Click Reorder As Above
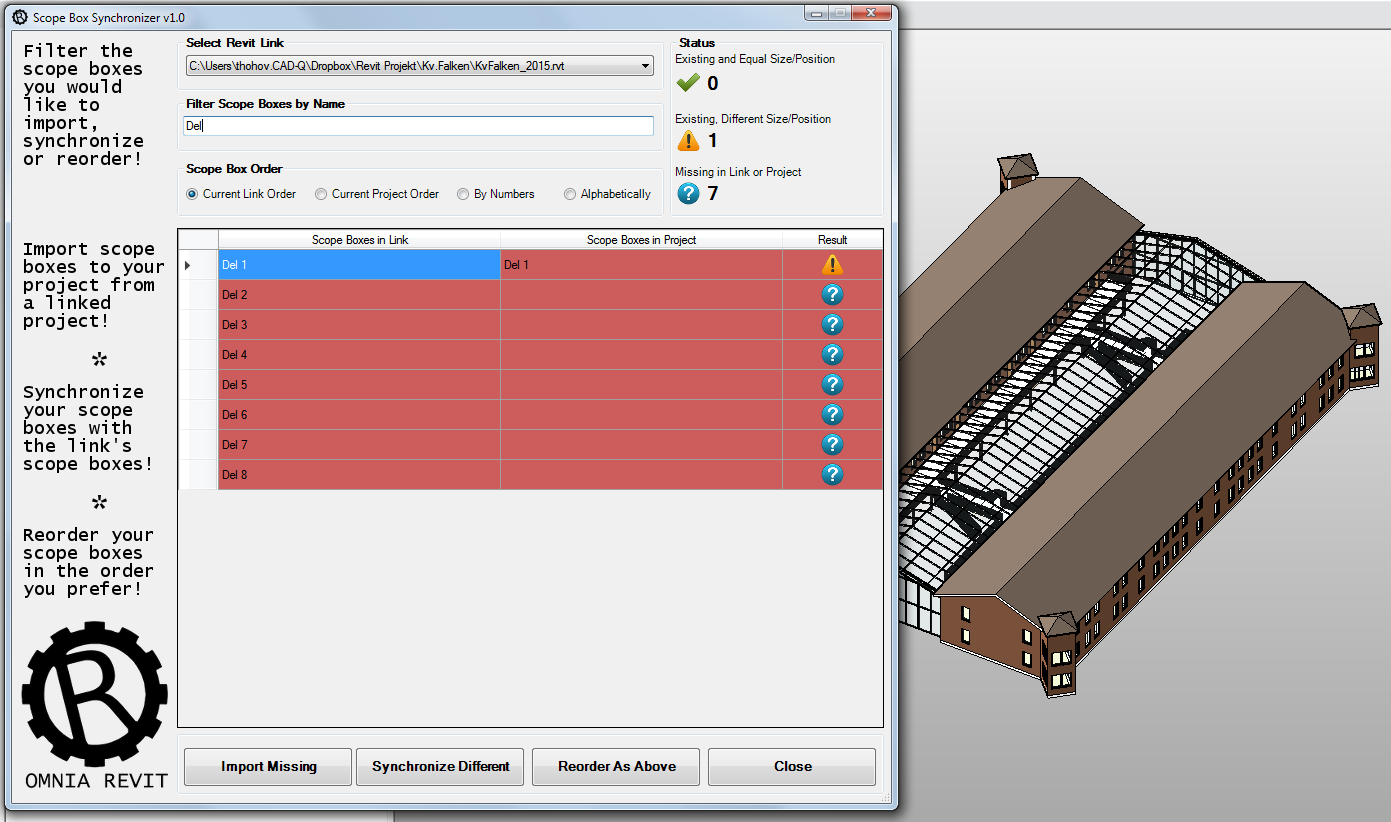Viewport: 1391px width, 822px height. 615,766
